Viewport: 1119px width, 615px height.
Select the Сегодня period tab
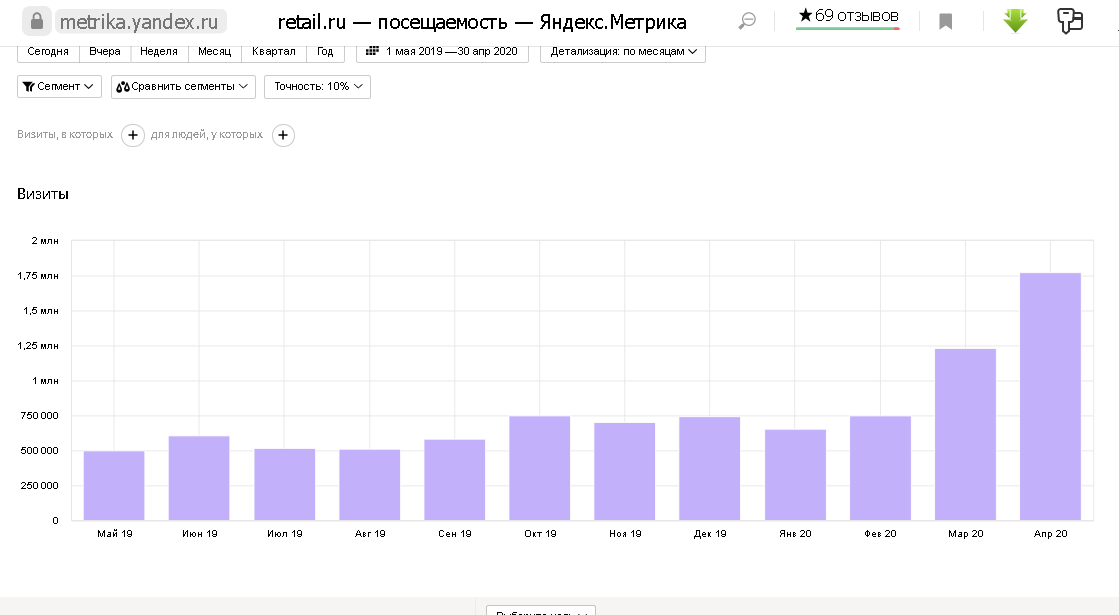click(x=48, y=52)
